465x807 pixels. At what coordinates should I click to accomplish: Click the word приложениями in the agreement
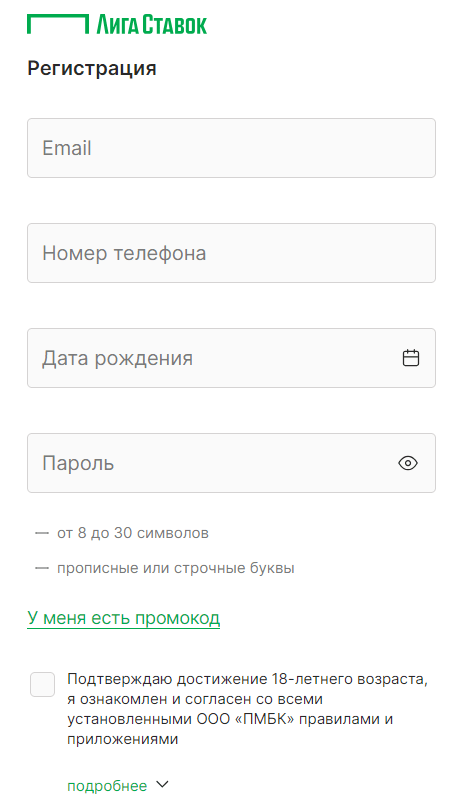coord(123,740)
